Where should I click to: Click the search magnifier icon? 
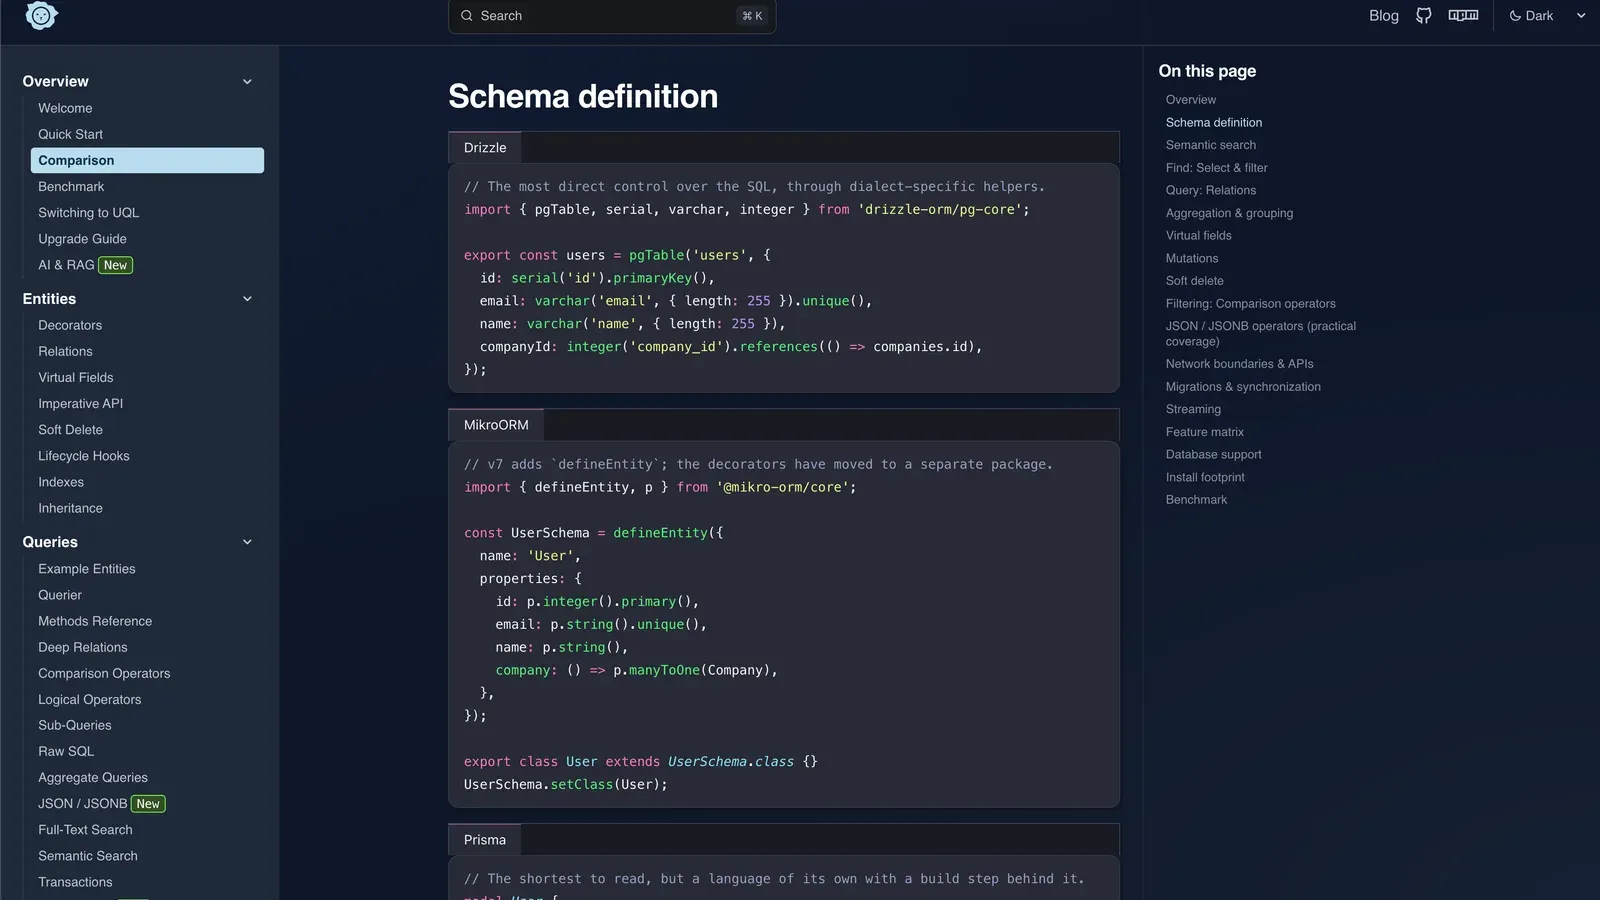[467, 16]
